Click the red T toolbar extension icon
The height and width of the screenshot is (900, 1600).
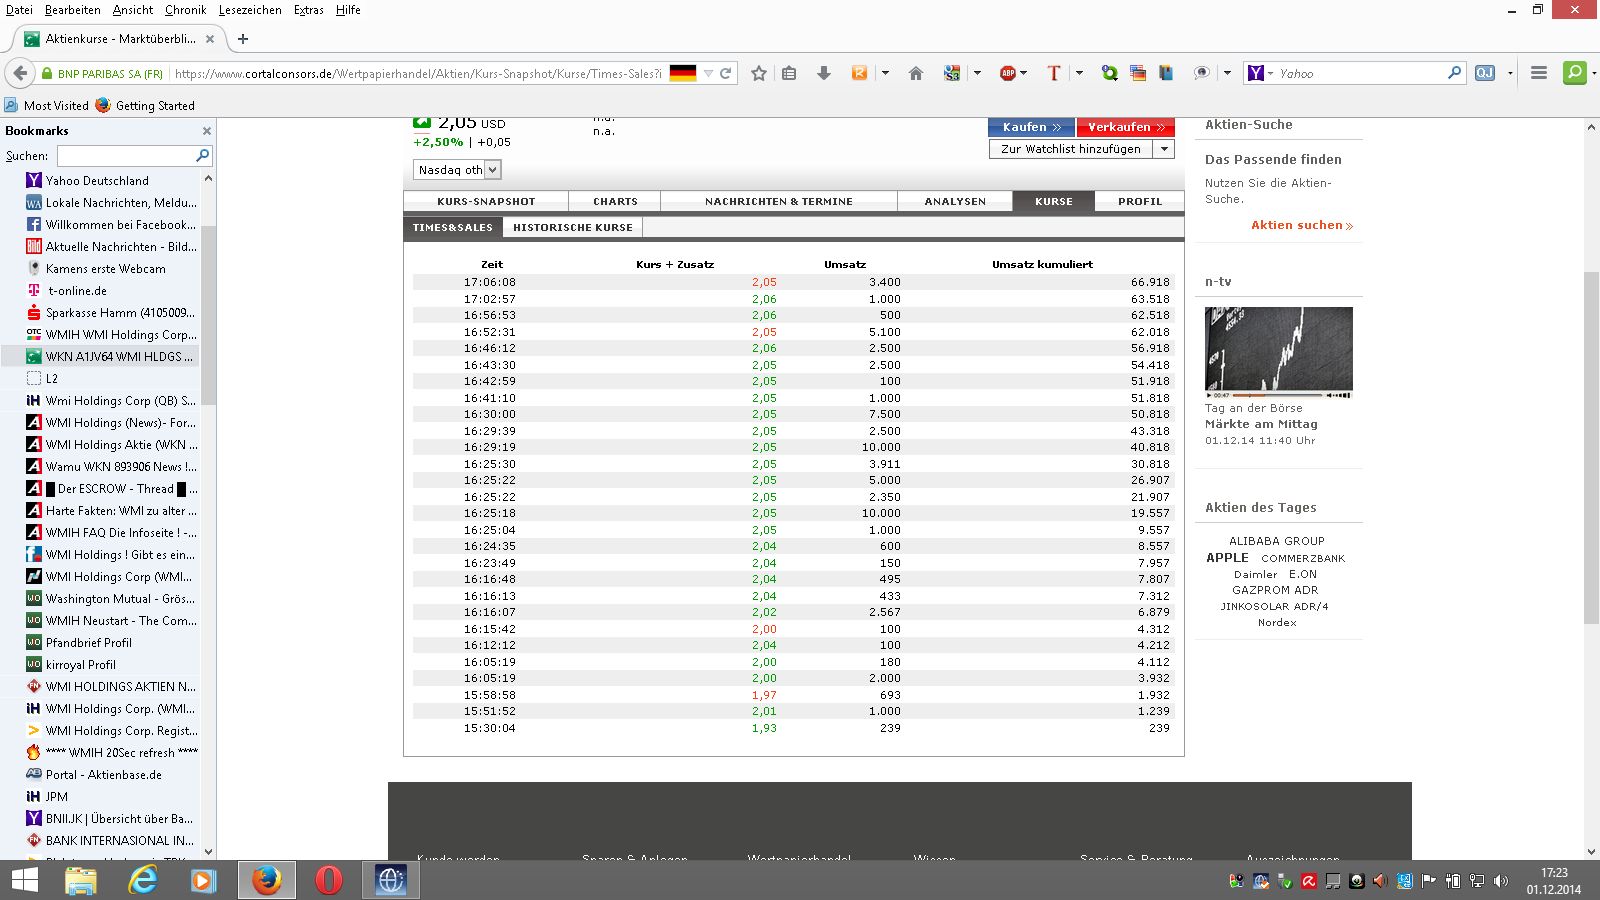click(x=1053, y=73)
